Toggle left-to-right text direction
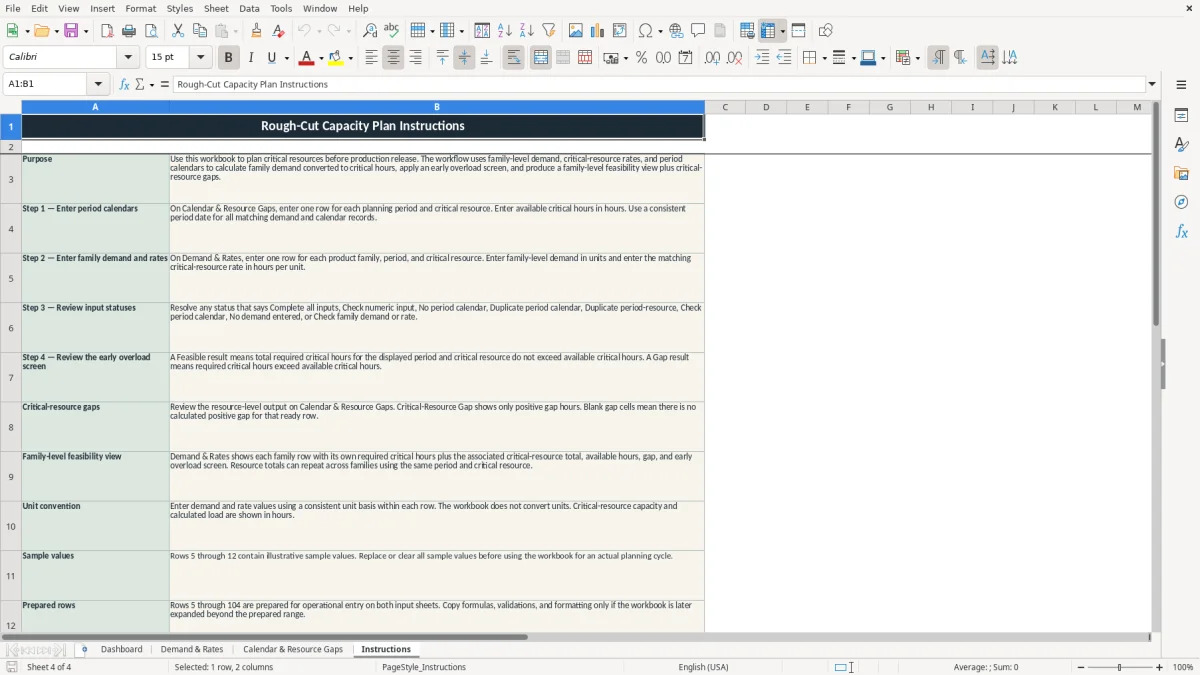The image size is (1200, 675). (938, 58)
